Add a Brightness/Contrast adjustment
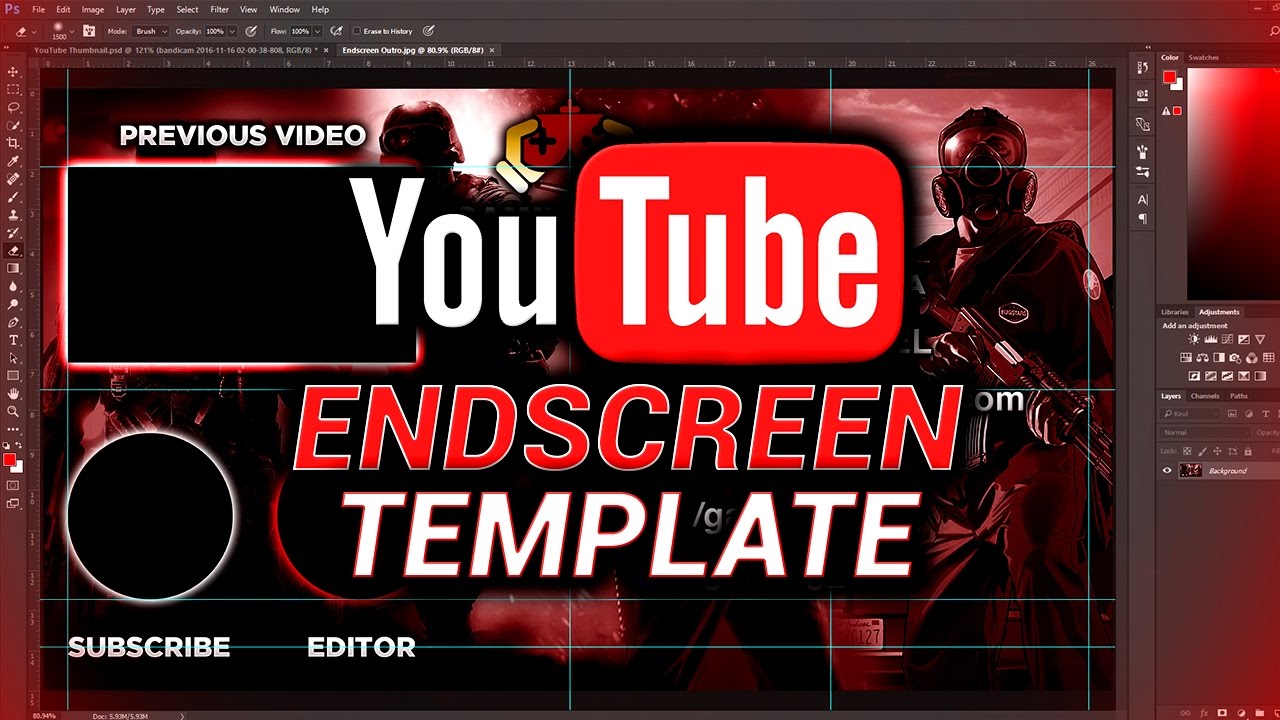Screen dimensions: 1280x720 tap(1194, 340)
